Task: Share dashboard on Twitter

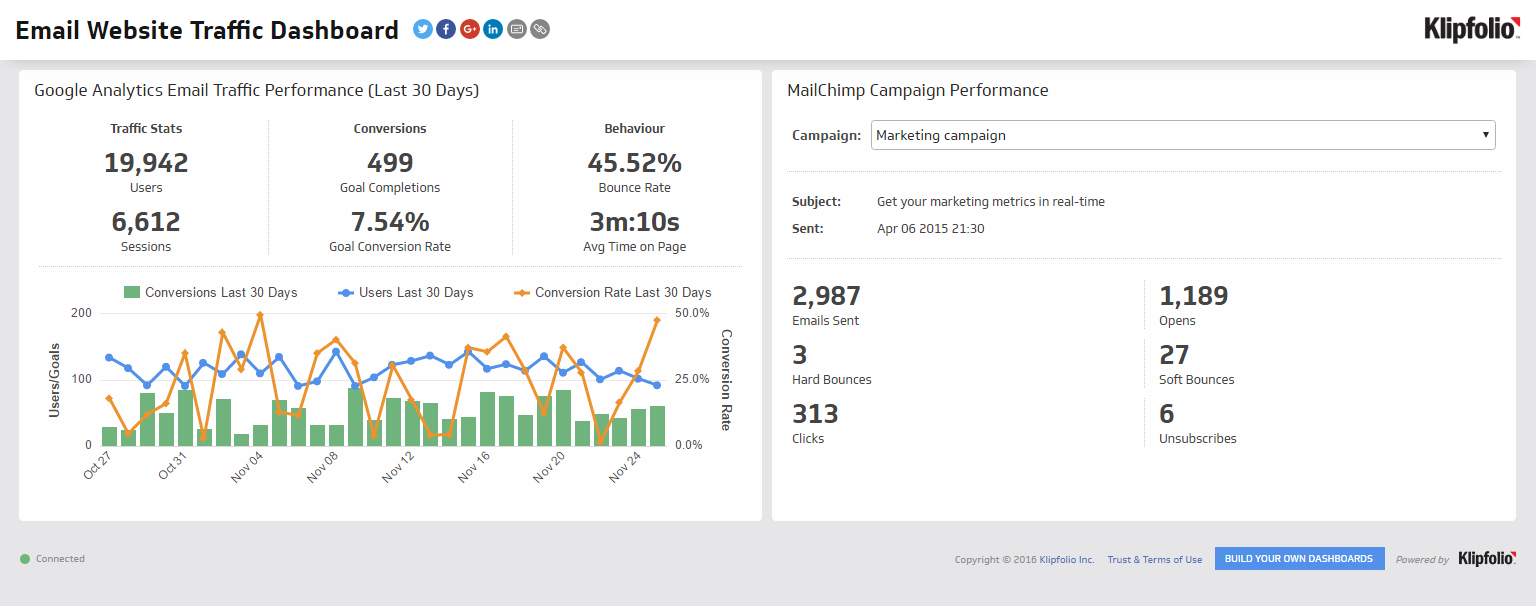Action: [422, 29]
